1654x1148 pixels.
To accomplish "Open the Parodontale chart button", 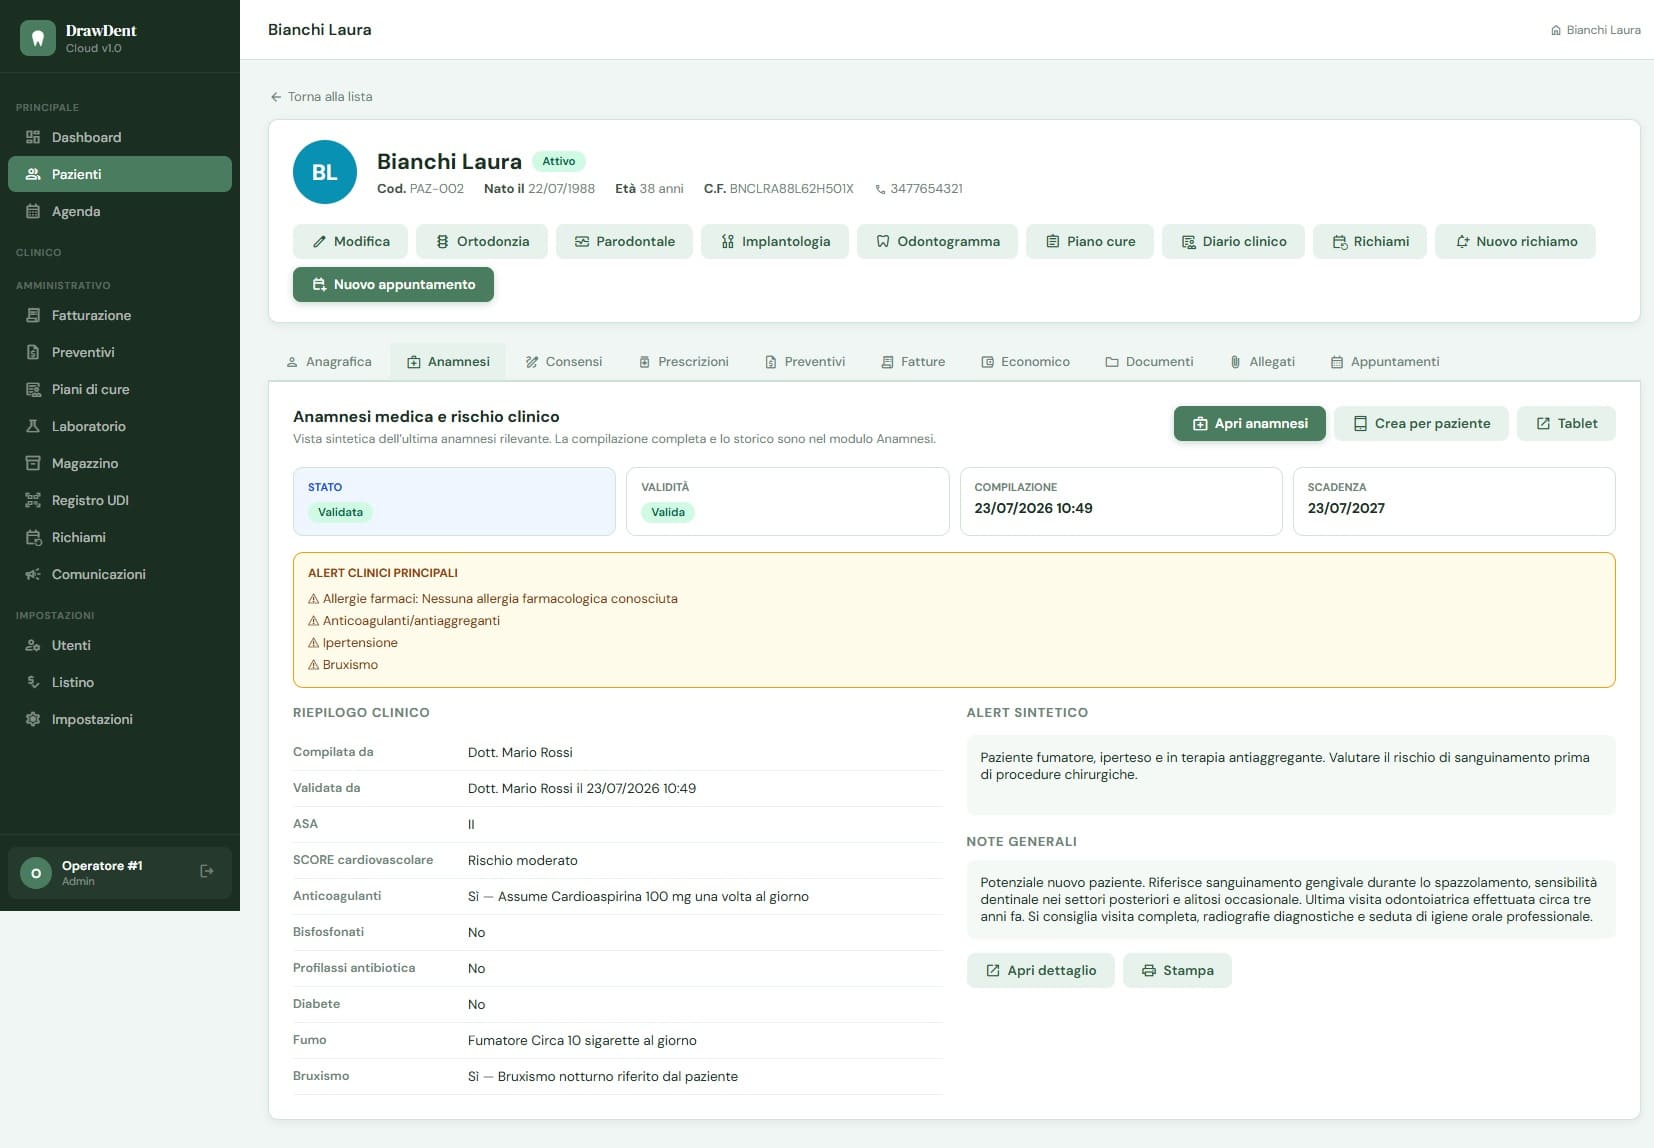I will 624,241.
